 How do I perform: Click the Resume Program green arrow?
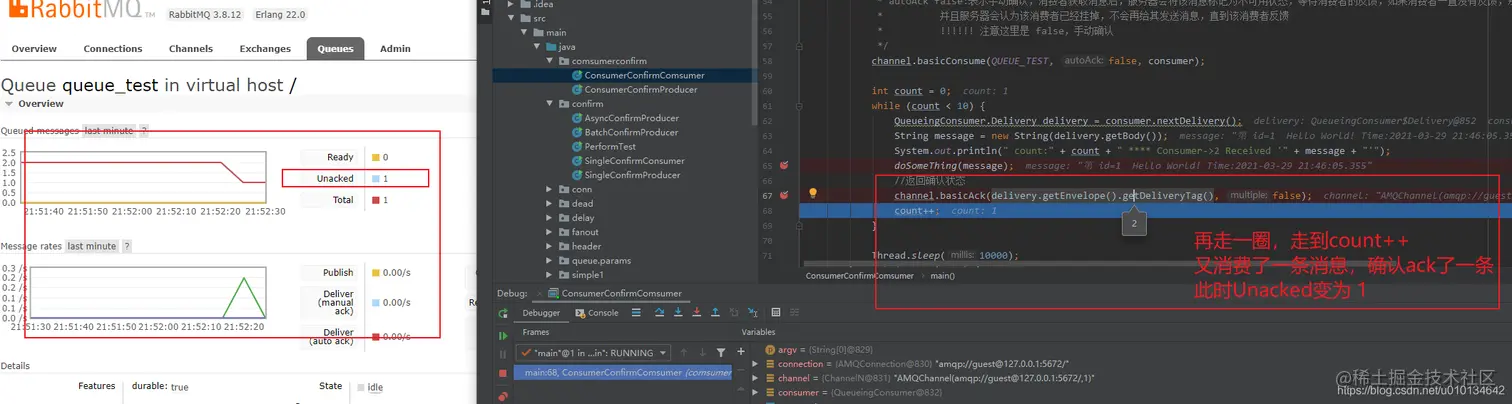503,336
